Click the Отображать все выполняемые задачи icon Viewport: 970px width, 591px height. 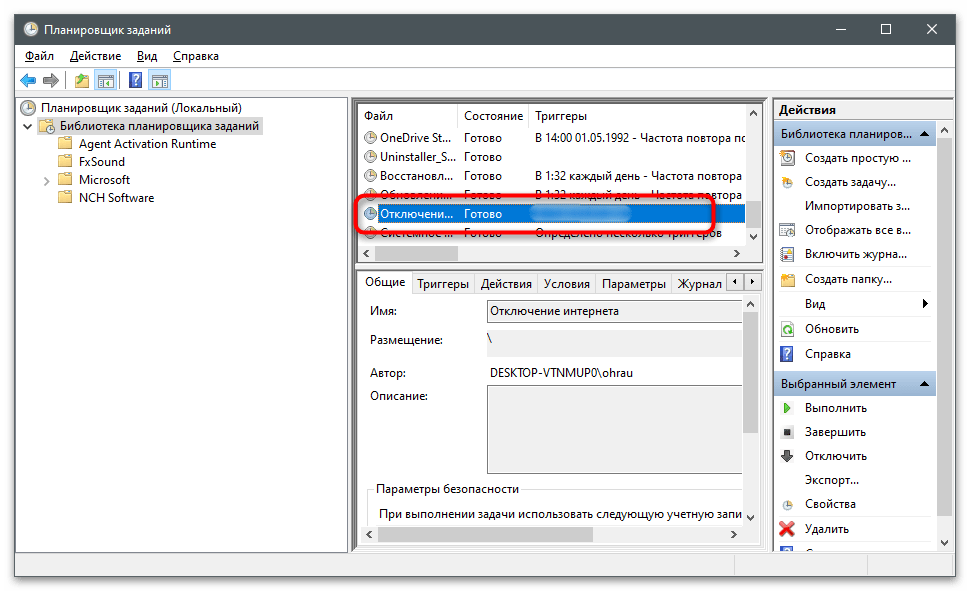click(x=788, y=230)
